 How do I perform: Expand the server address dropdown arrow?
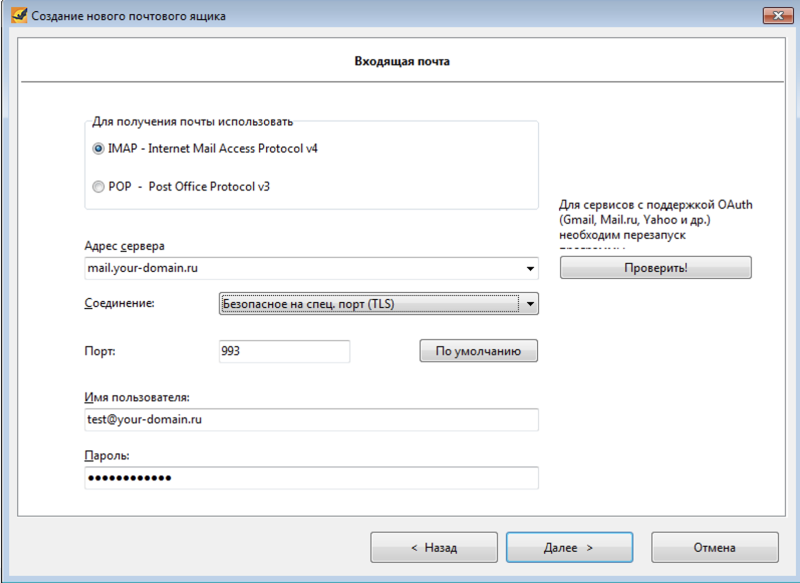(528, 268)
